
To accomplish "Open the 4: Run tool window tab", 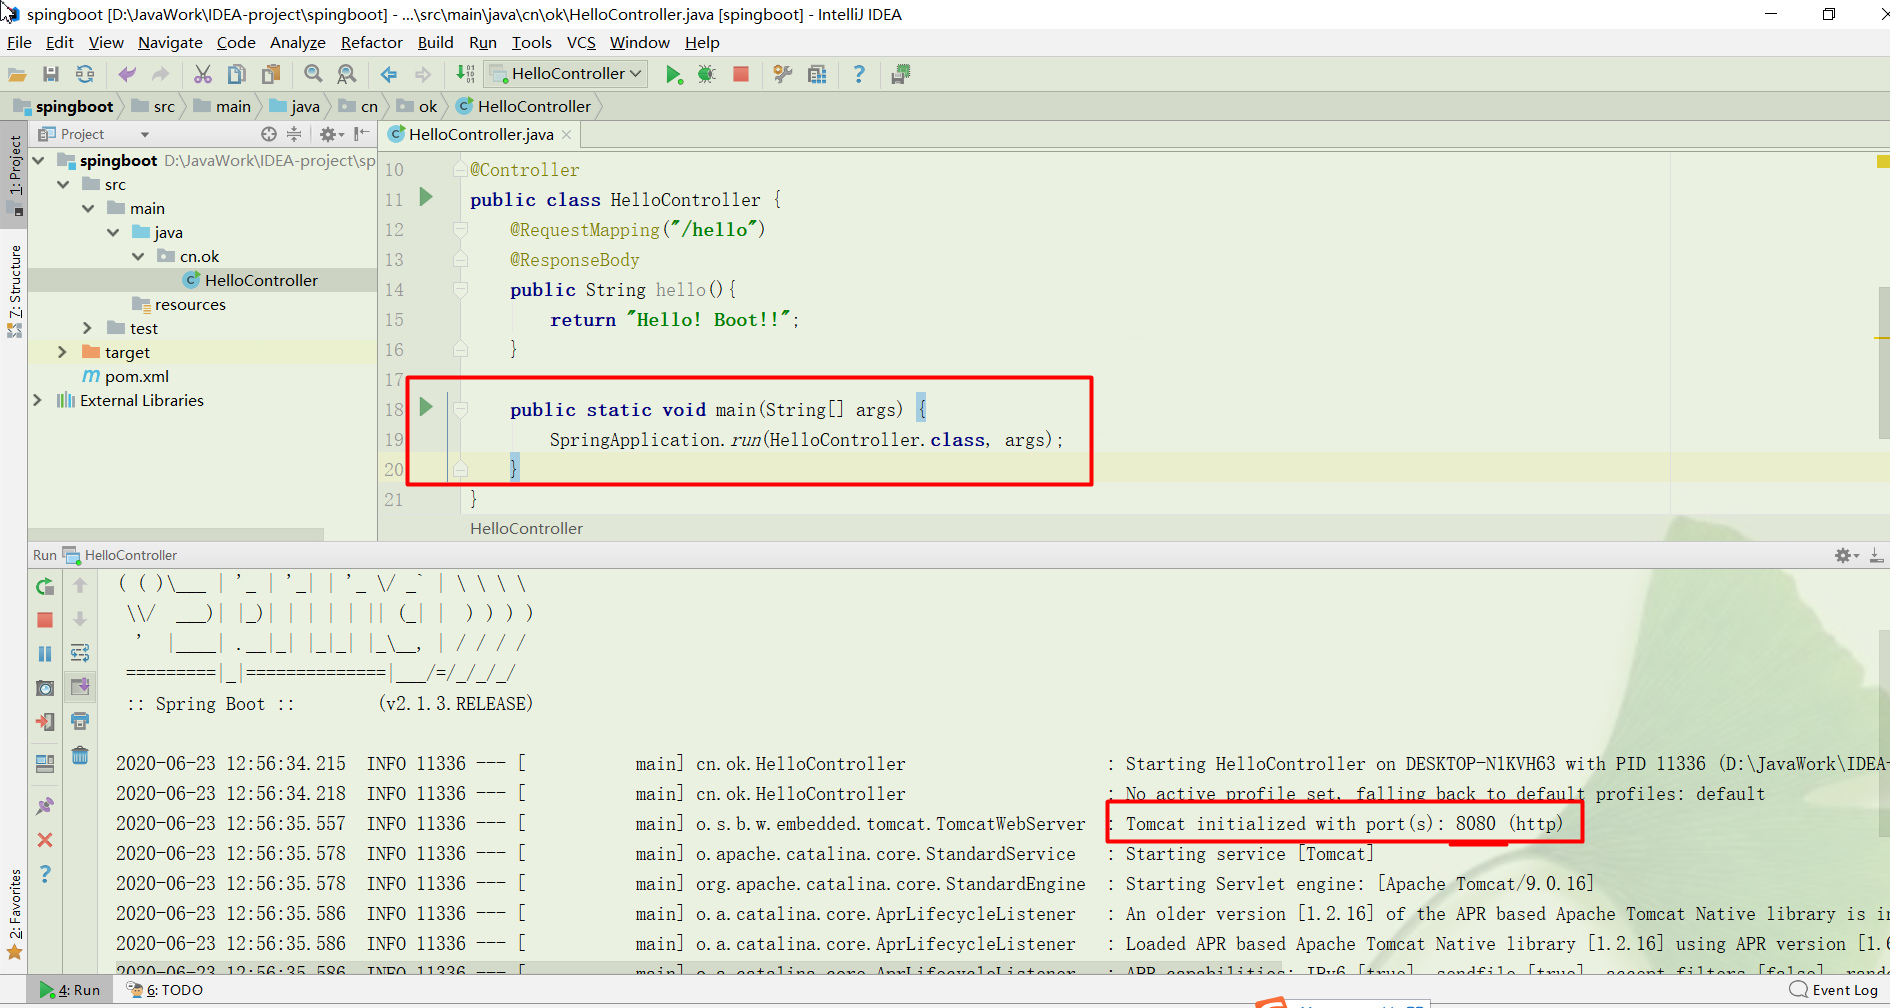I will point(70,990).
